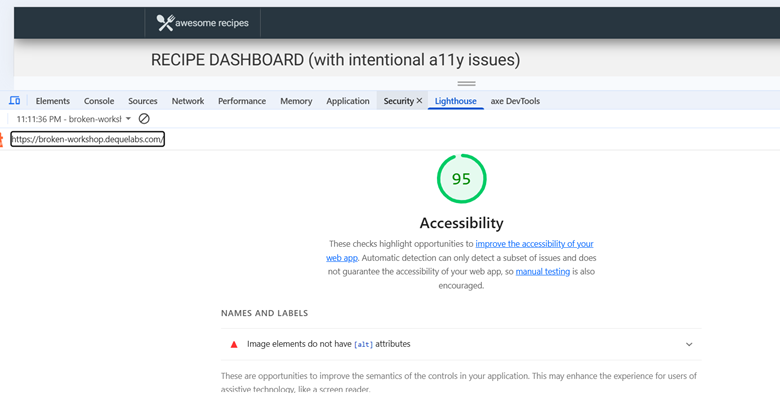Viewport: 780px width, 393px height.
Task: Click the 95 accessibility score gauge
Action: click(x=461, y=179)
